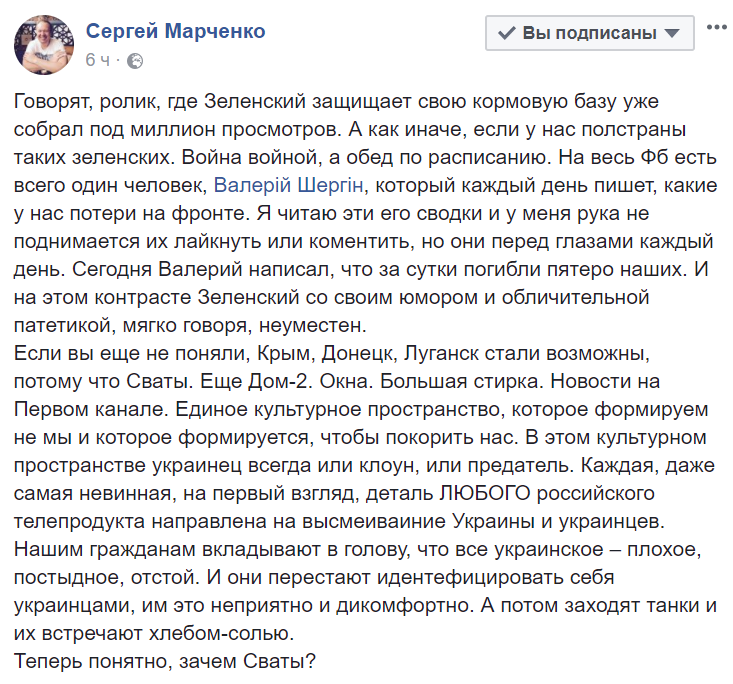The image size is (733, 684).
Task: Click the public globe privacy icon
Action: 135,60
